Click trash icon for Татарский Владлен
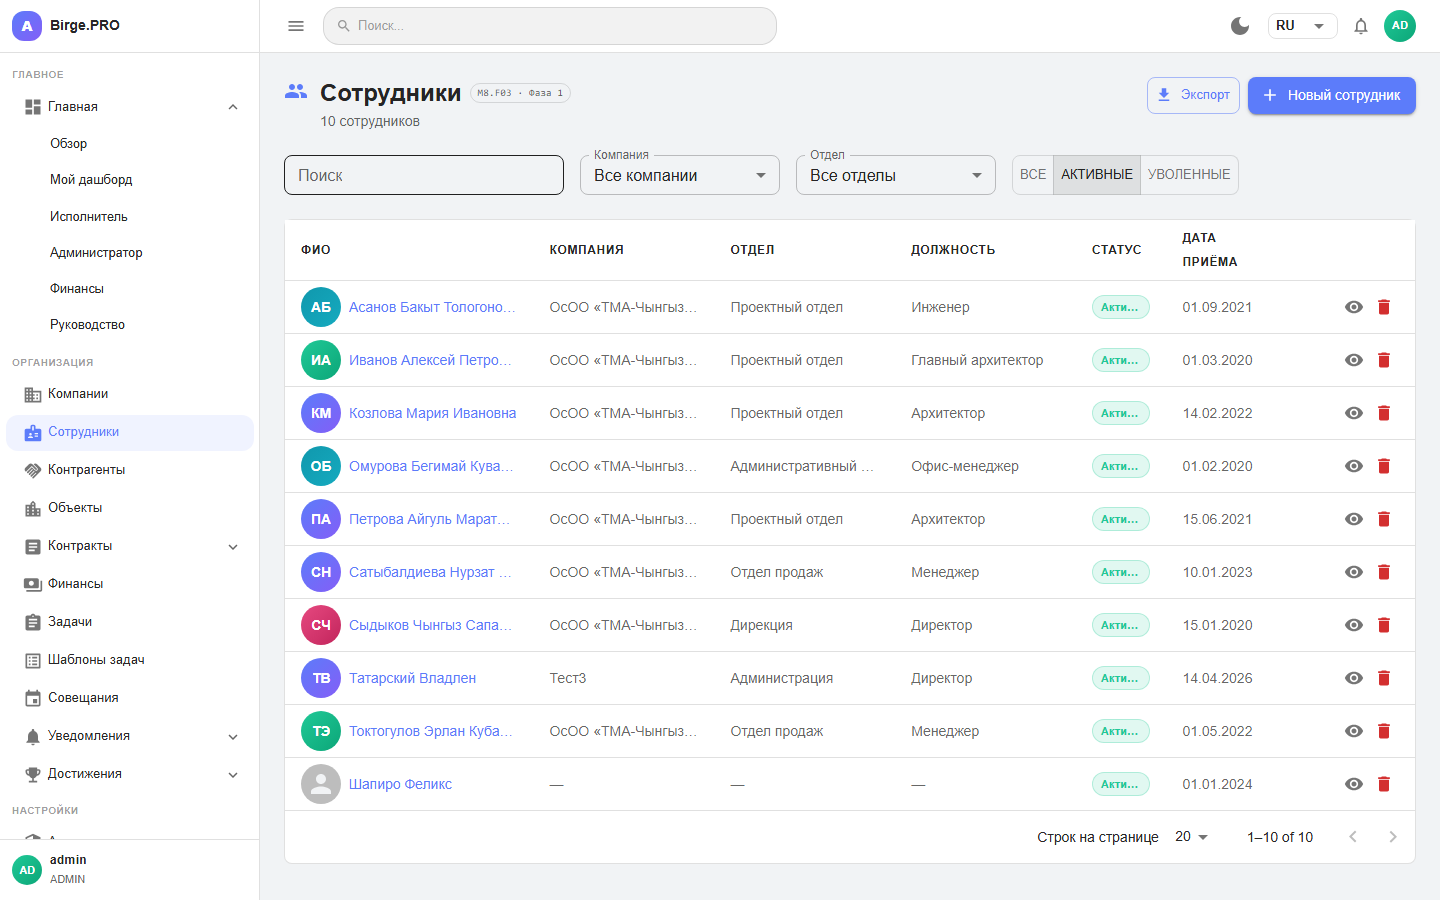The height and width of the screenshot is (900, 1440). tap(1384, 678)
